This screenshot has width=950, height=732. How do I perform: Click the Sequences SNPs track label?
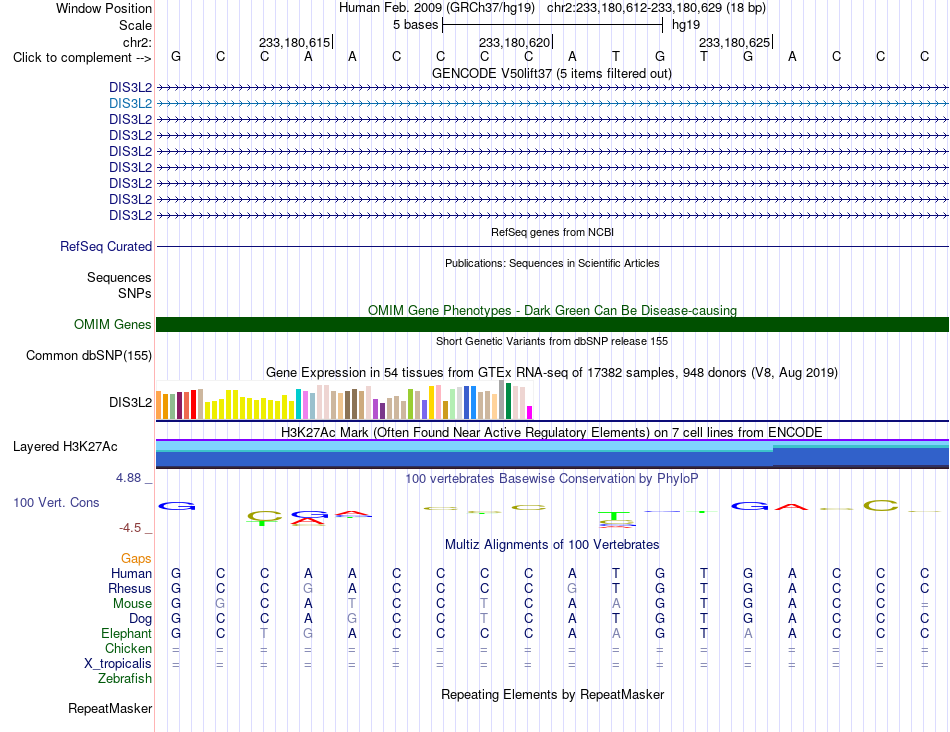[119, 285]
